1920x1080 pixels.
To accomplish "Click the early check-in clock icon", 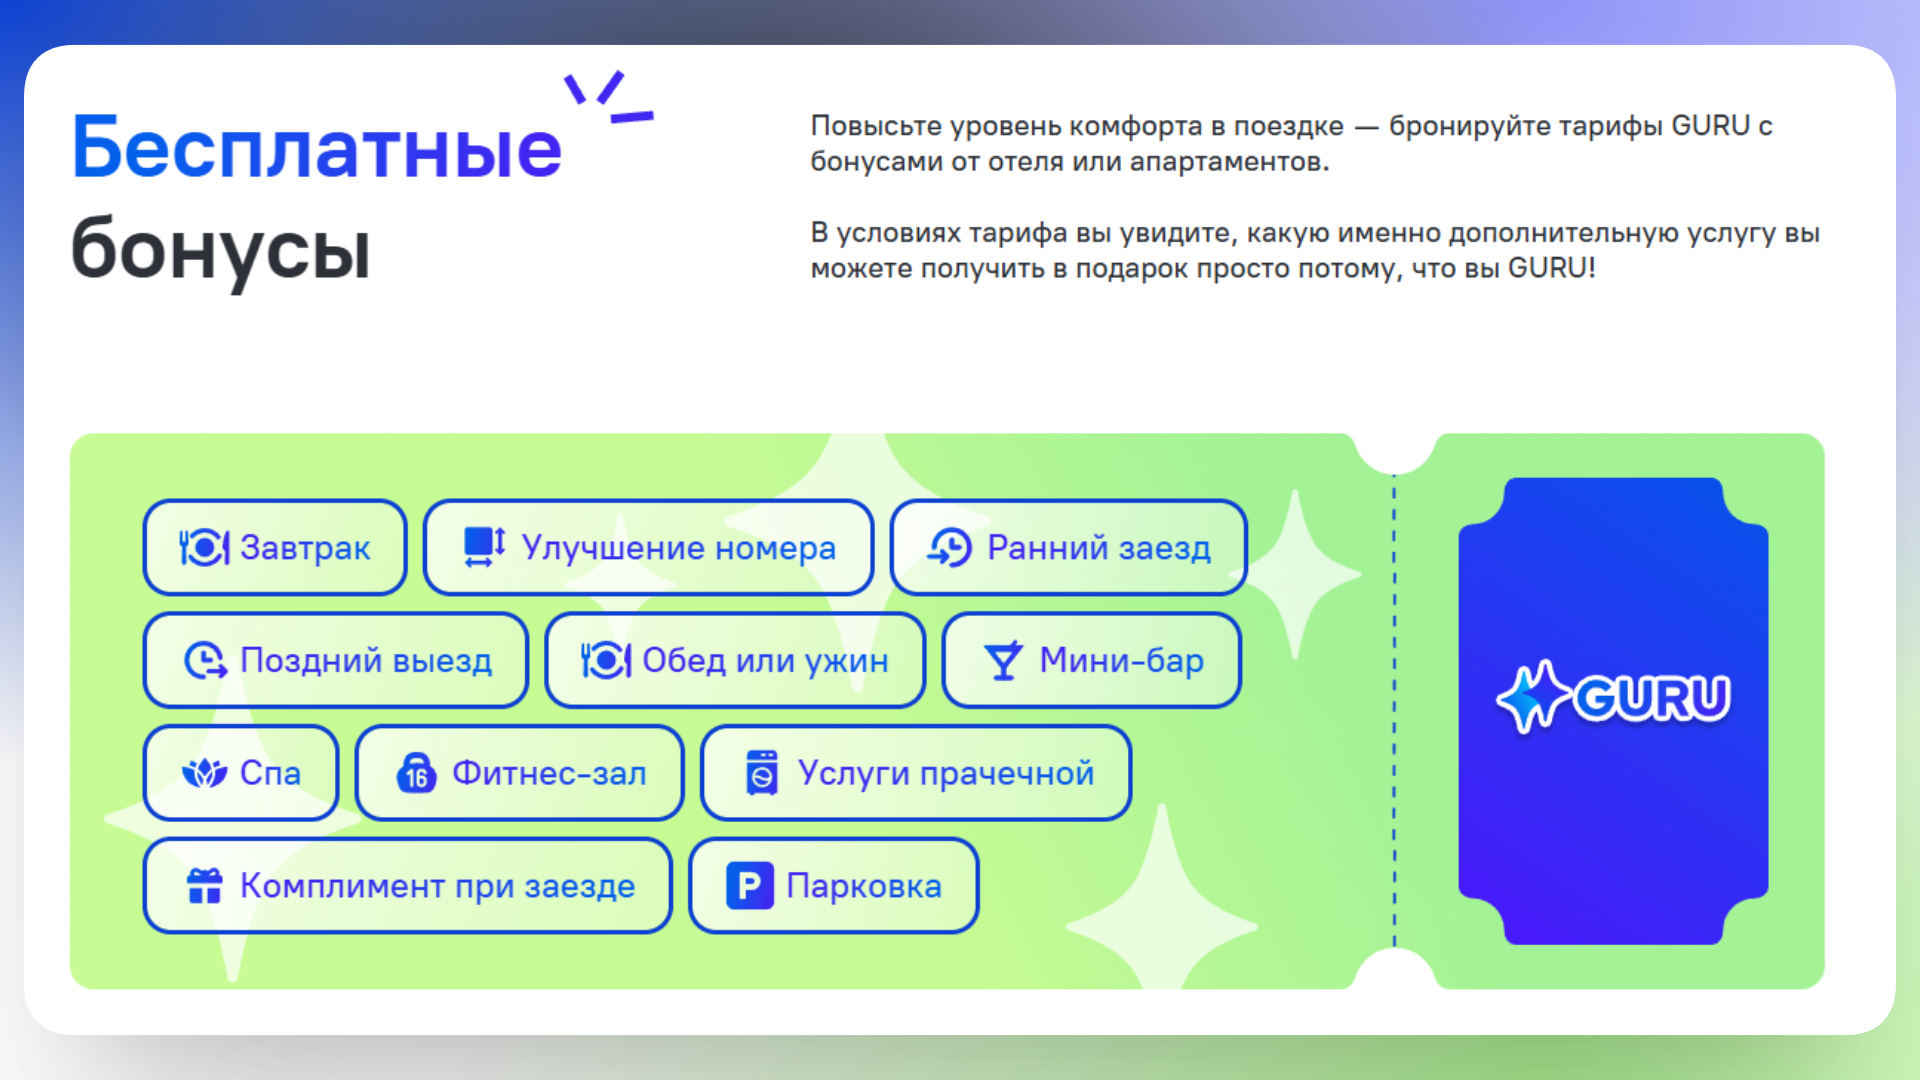I will [x=948, y=547].
